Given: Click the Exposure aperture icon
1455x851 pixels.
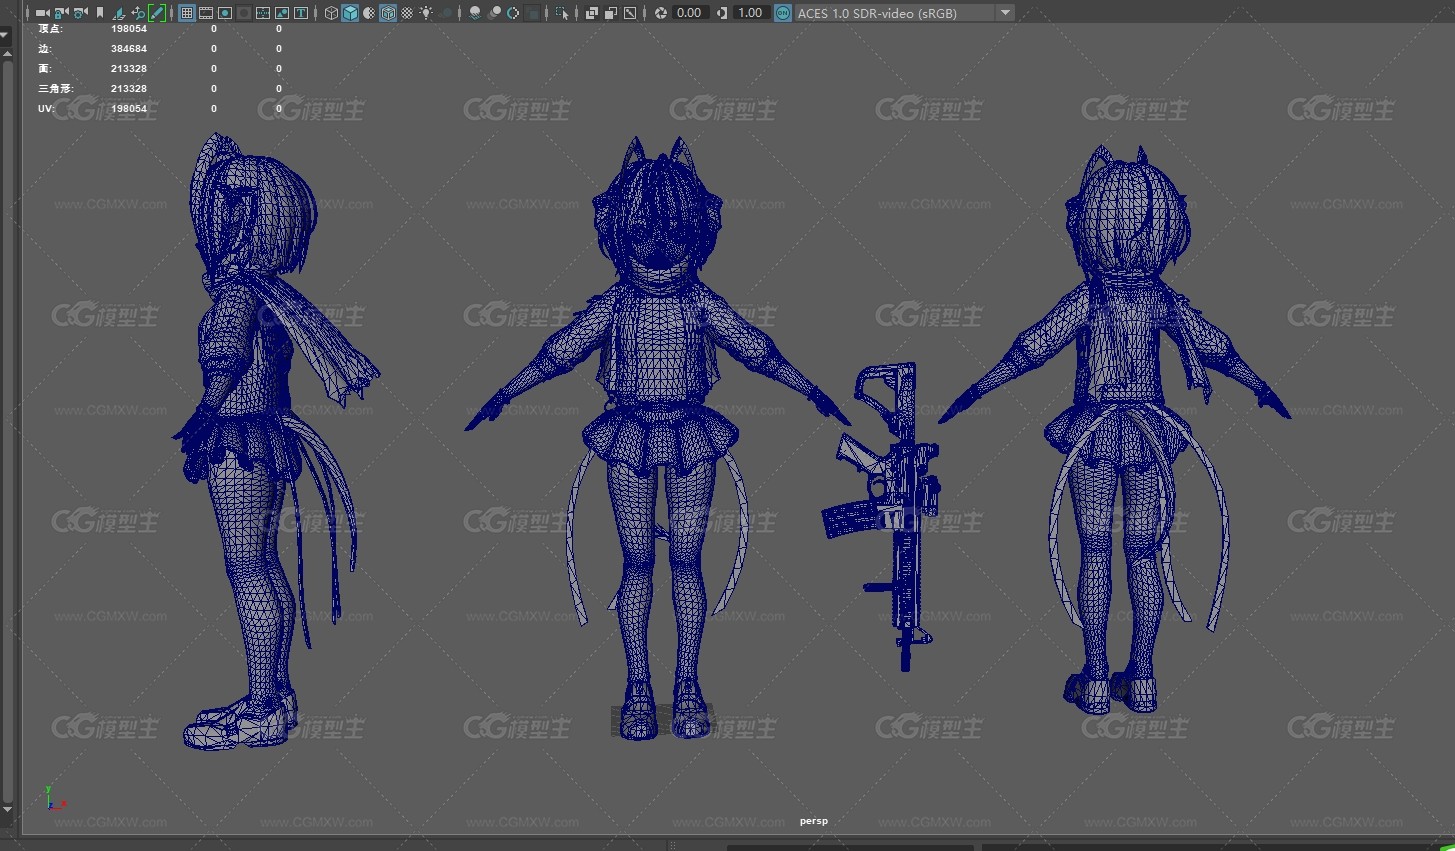Looking at the screenshot, I should [x=661, y=13].
